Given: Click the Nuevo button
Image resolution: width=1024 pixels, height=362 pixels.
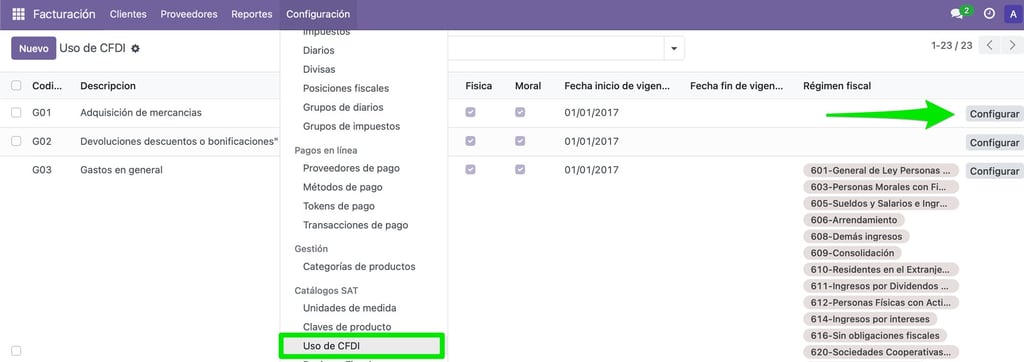Looking at the screenshot, I should point(33,48).
